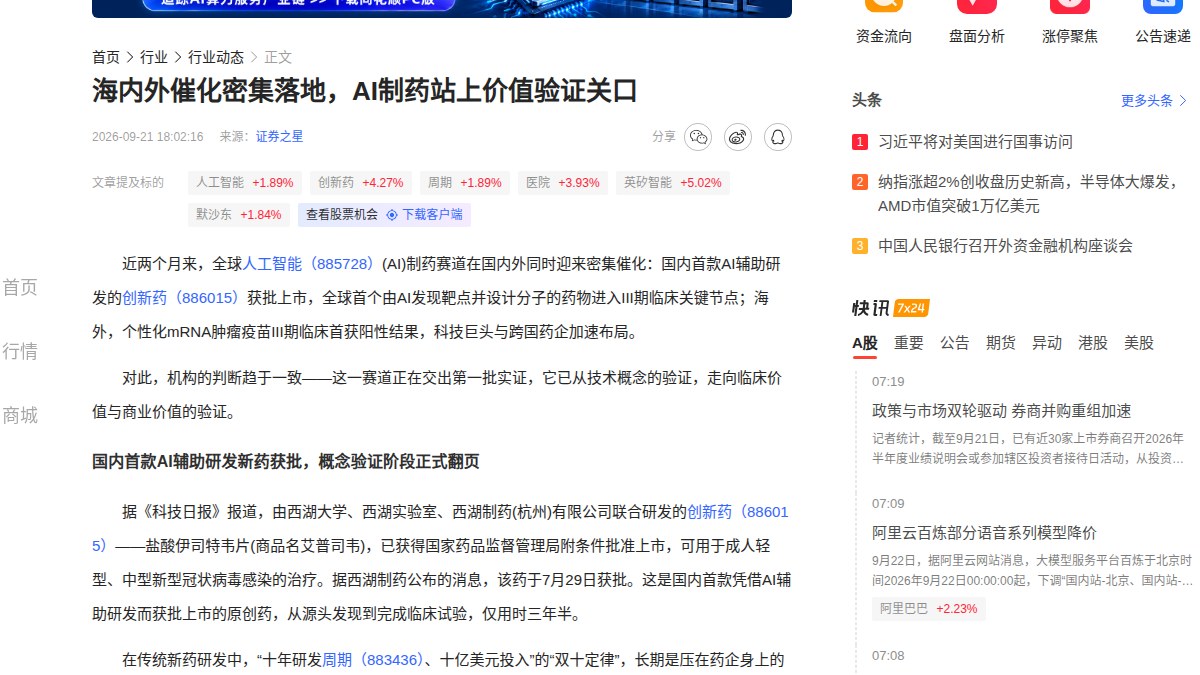Click the red number 1 headline badge

point(860,142)
